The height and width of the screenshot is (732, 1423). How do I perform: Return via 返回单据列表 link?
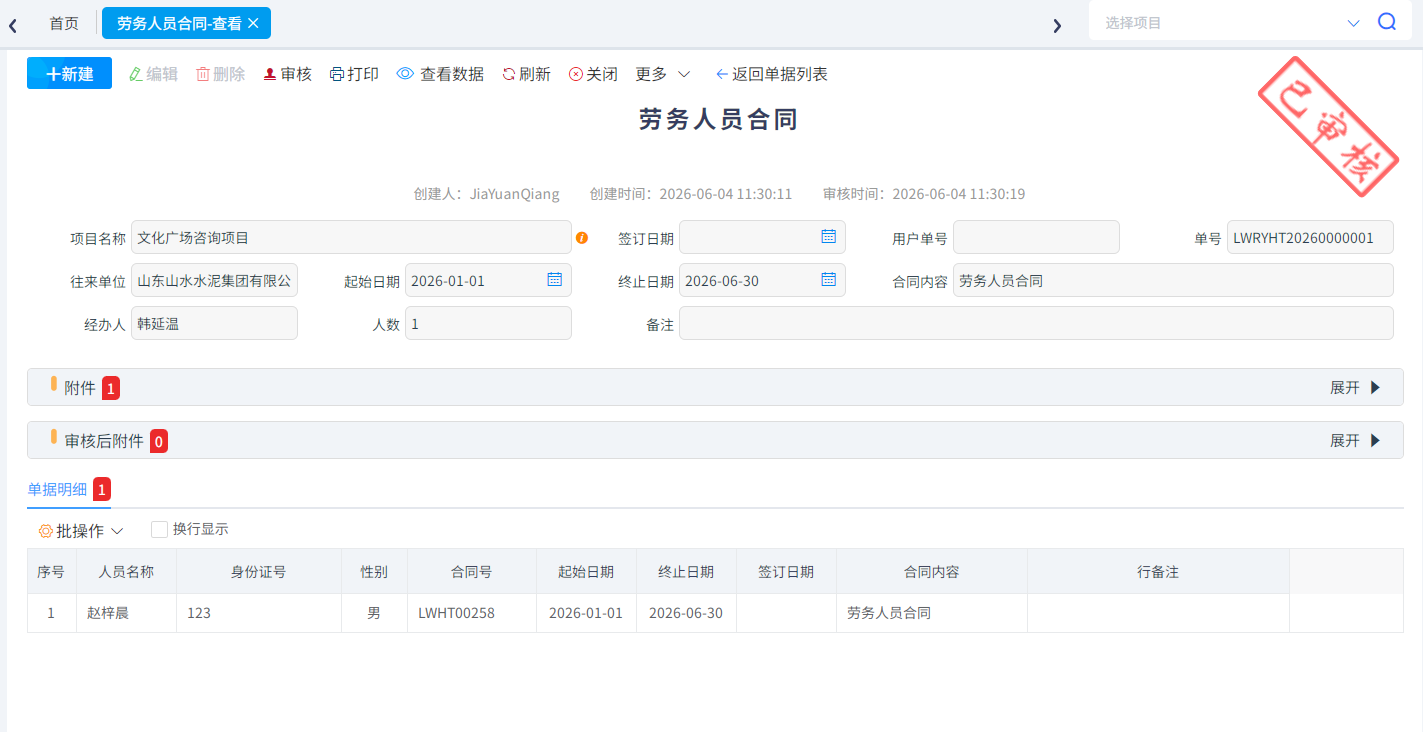(x=771, y=74)
